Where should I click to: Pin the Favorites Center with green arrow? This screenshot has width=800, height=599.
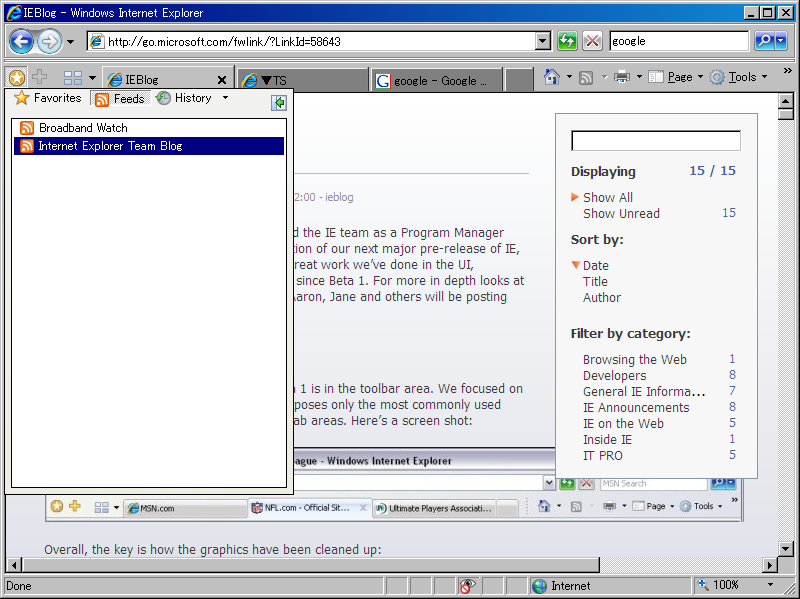279,103
